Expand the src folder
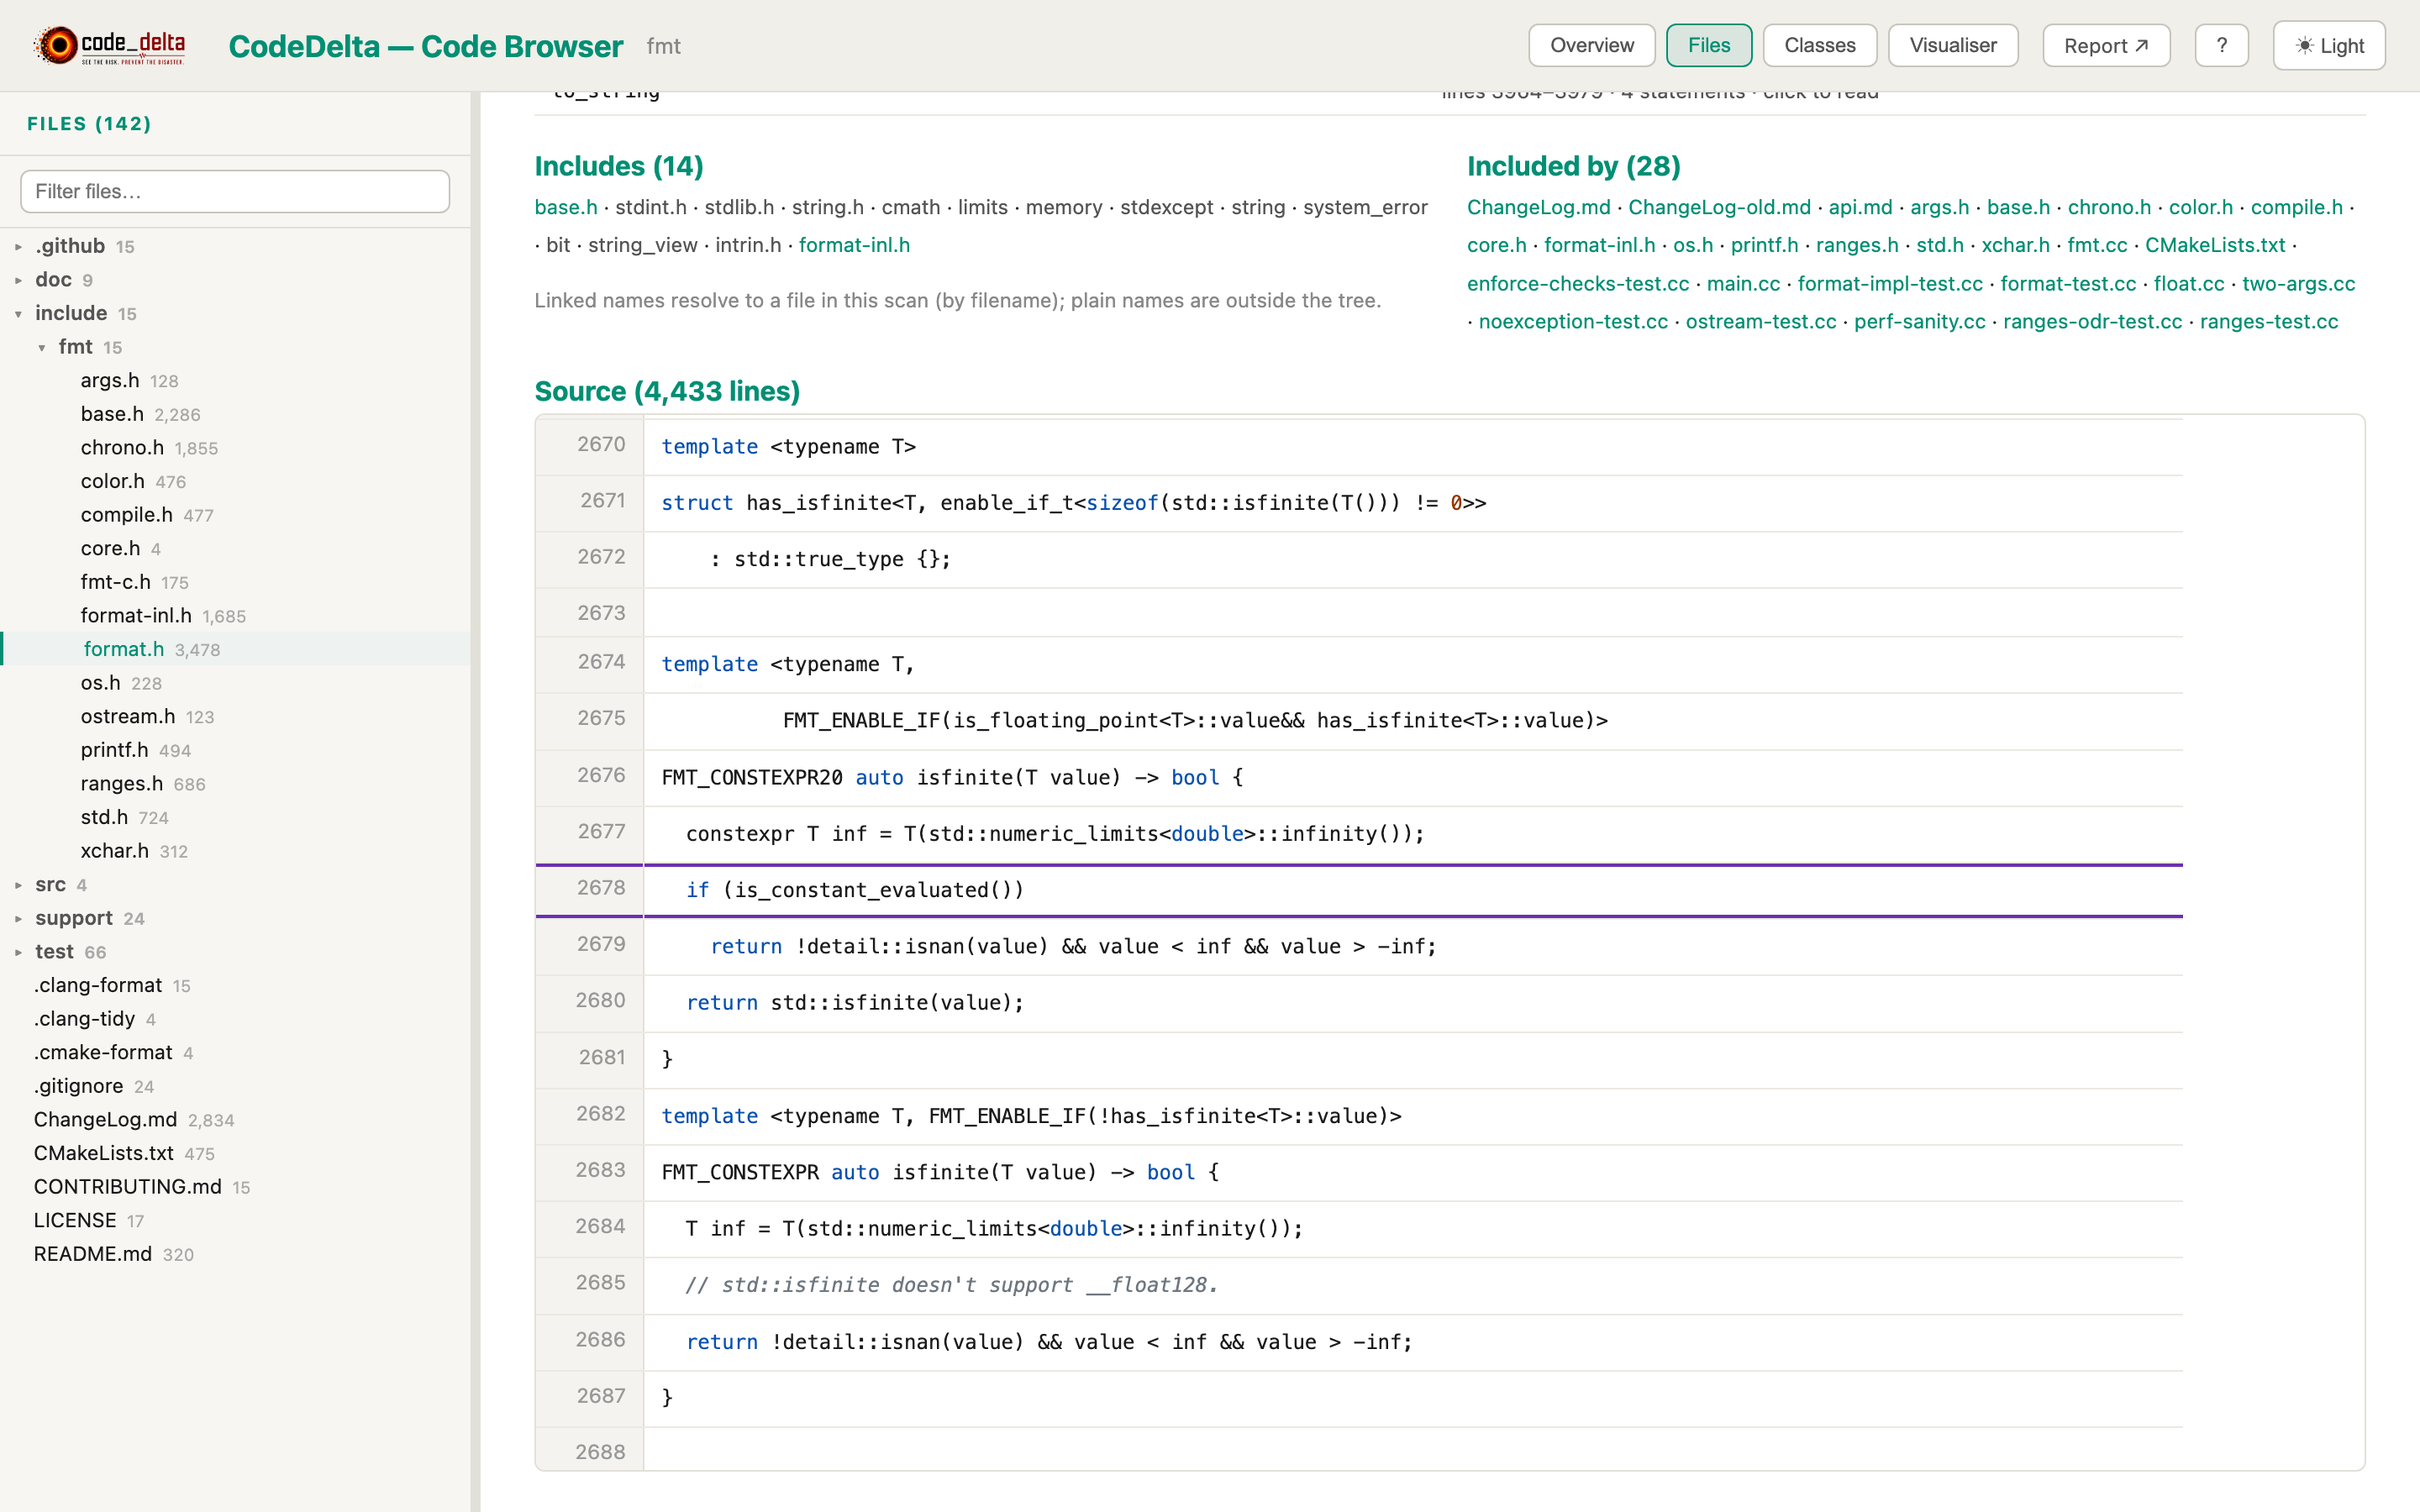The width and height of the screenshot is (2420, 1512). click(x=50, y=884)
